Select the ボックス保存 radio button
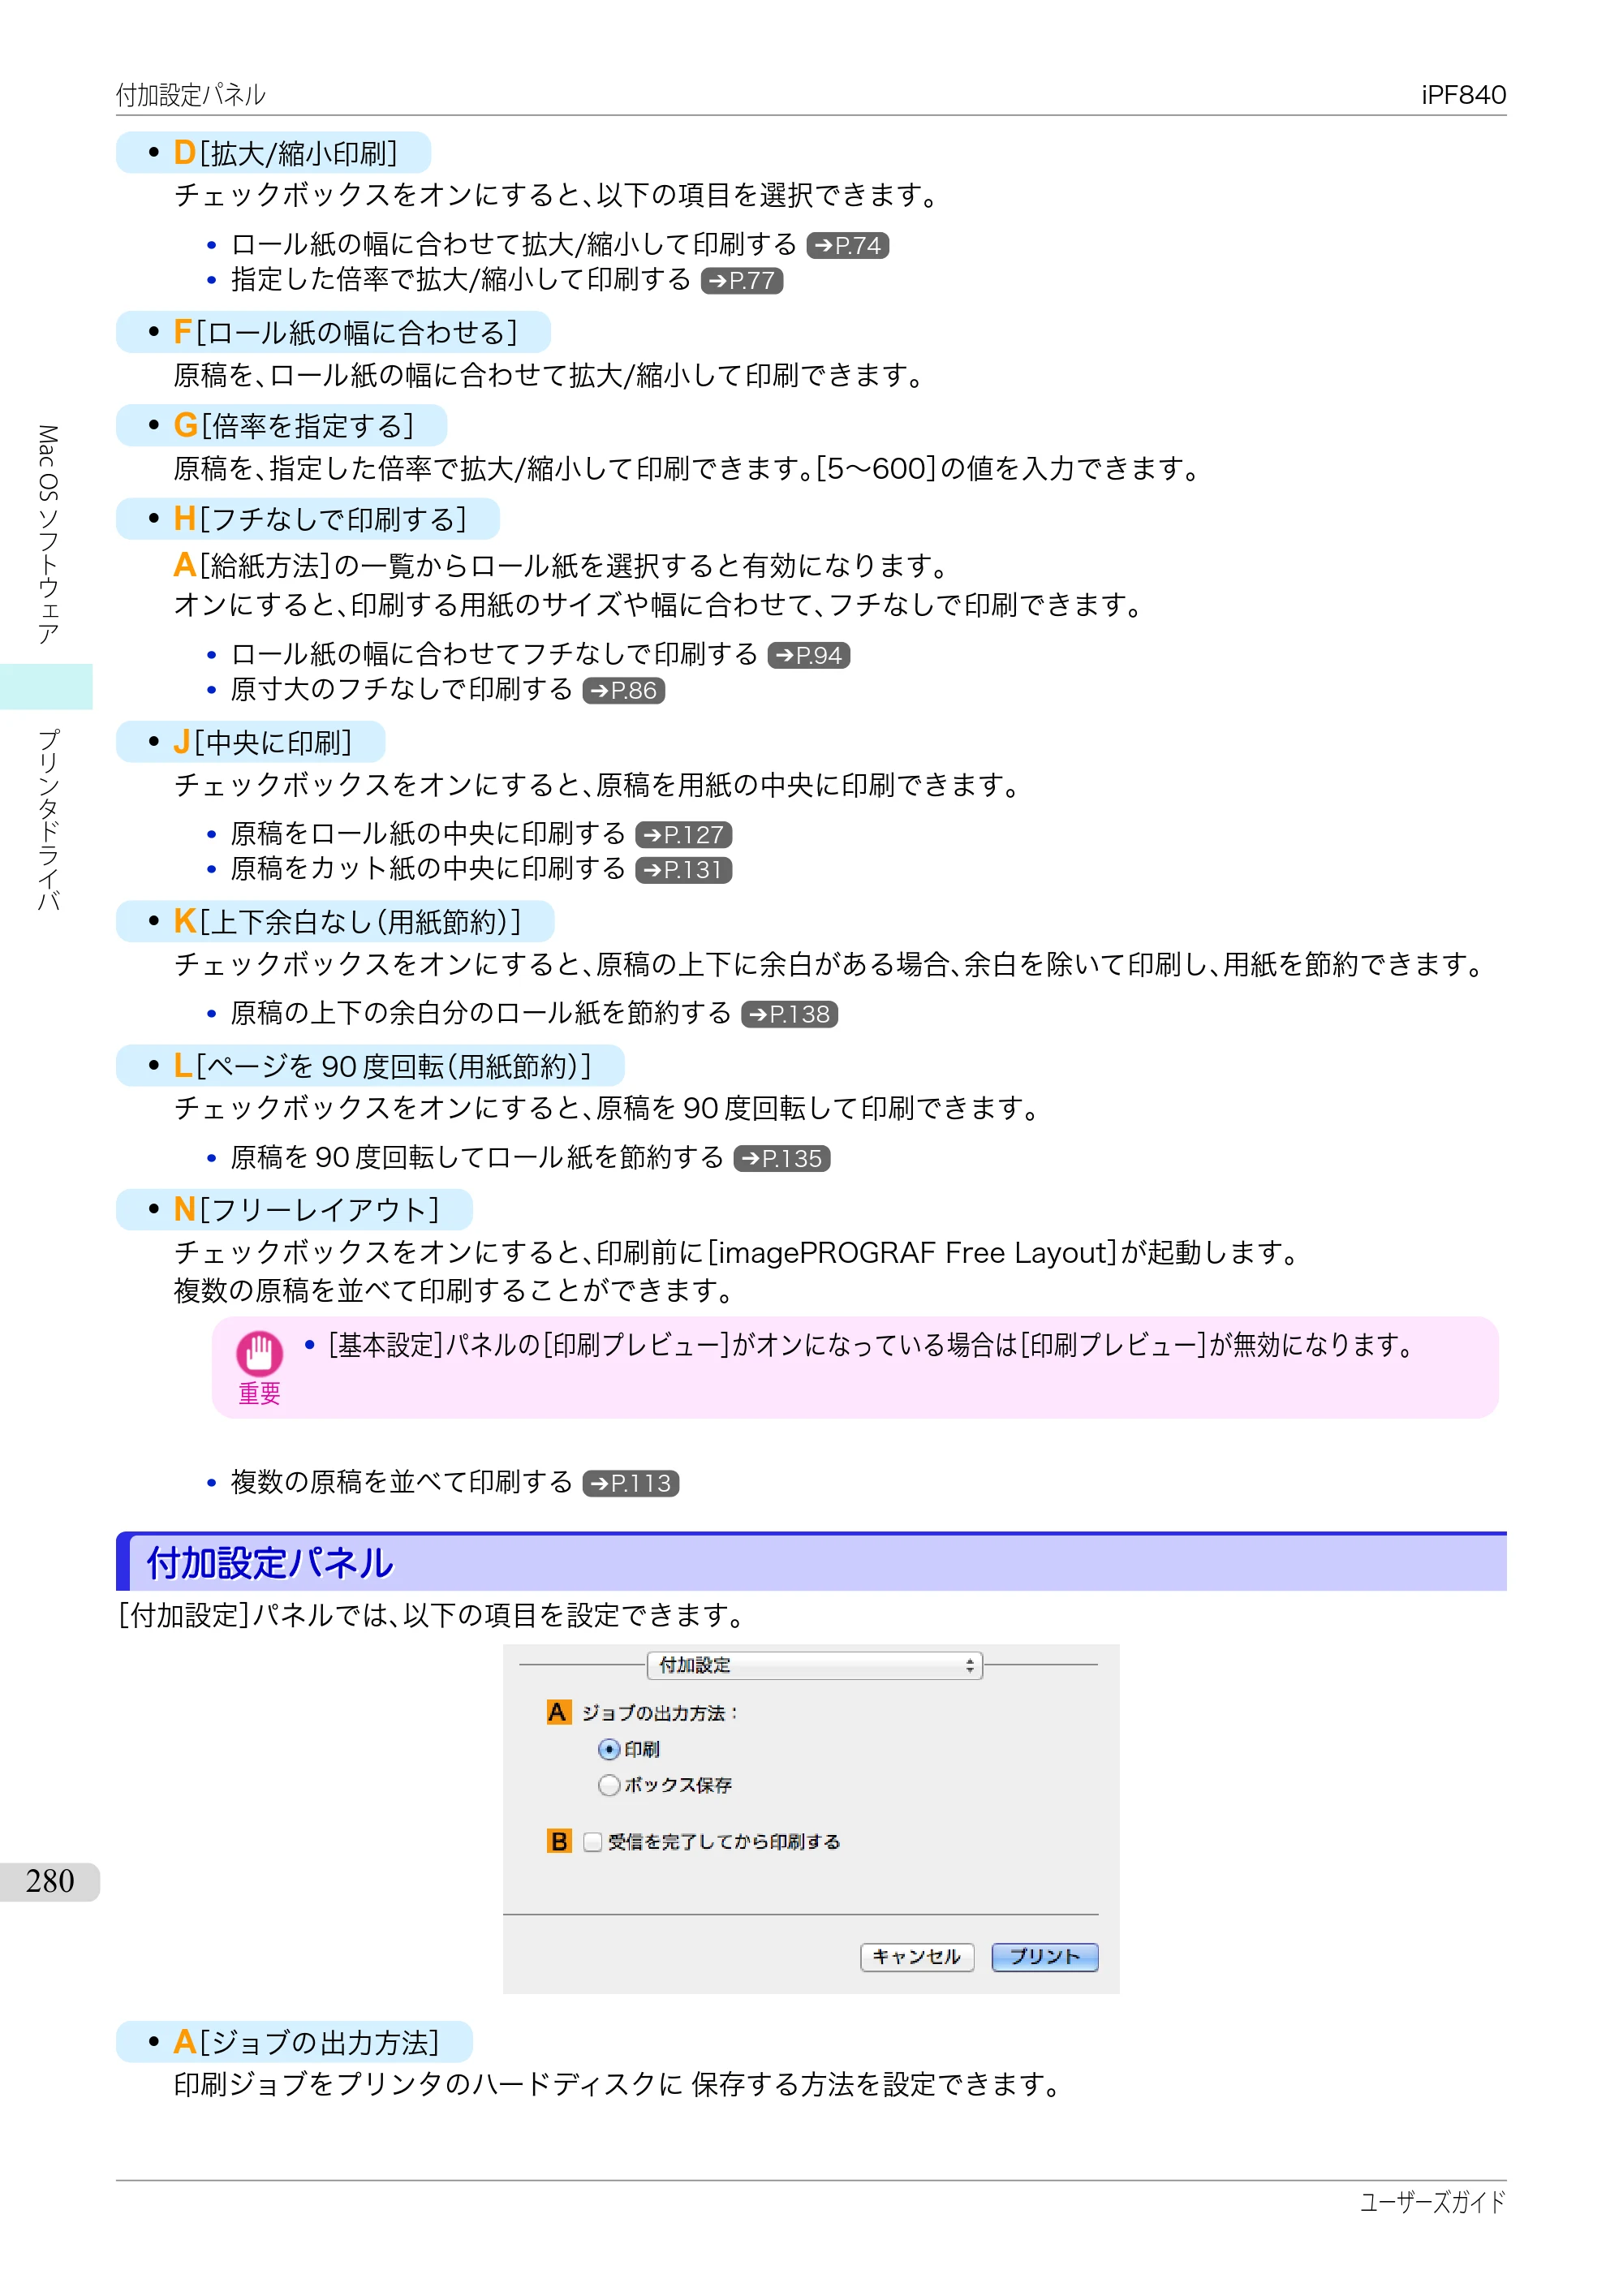 608,1785
